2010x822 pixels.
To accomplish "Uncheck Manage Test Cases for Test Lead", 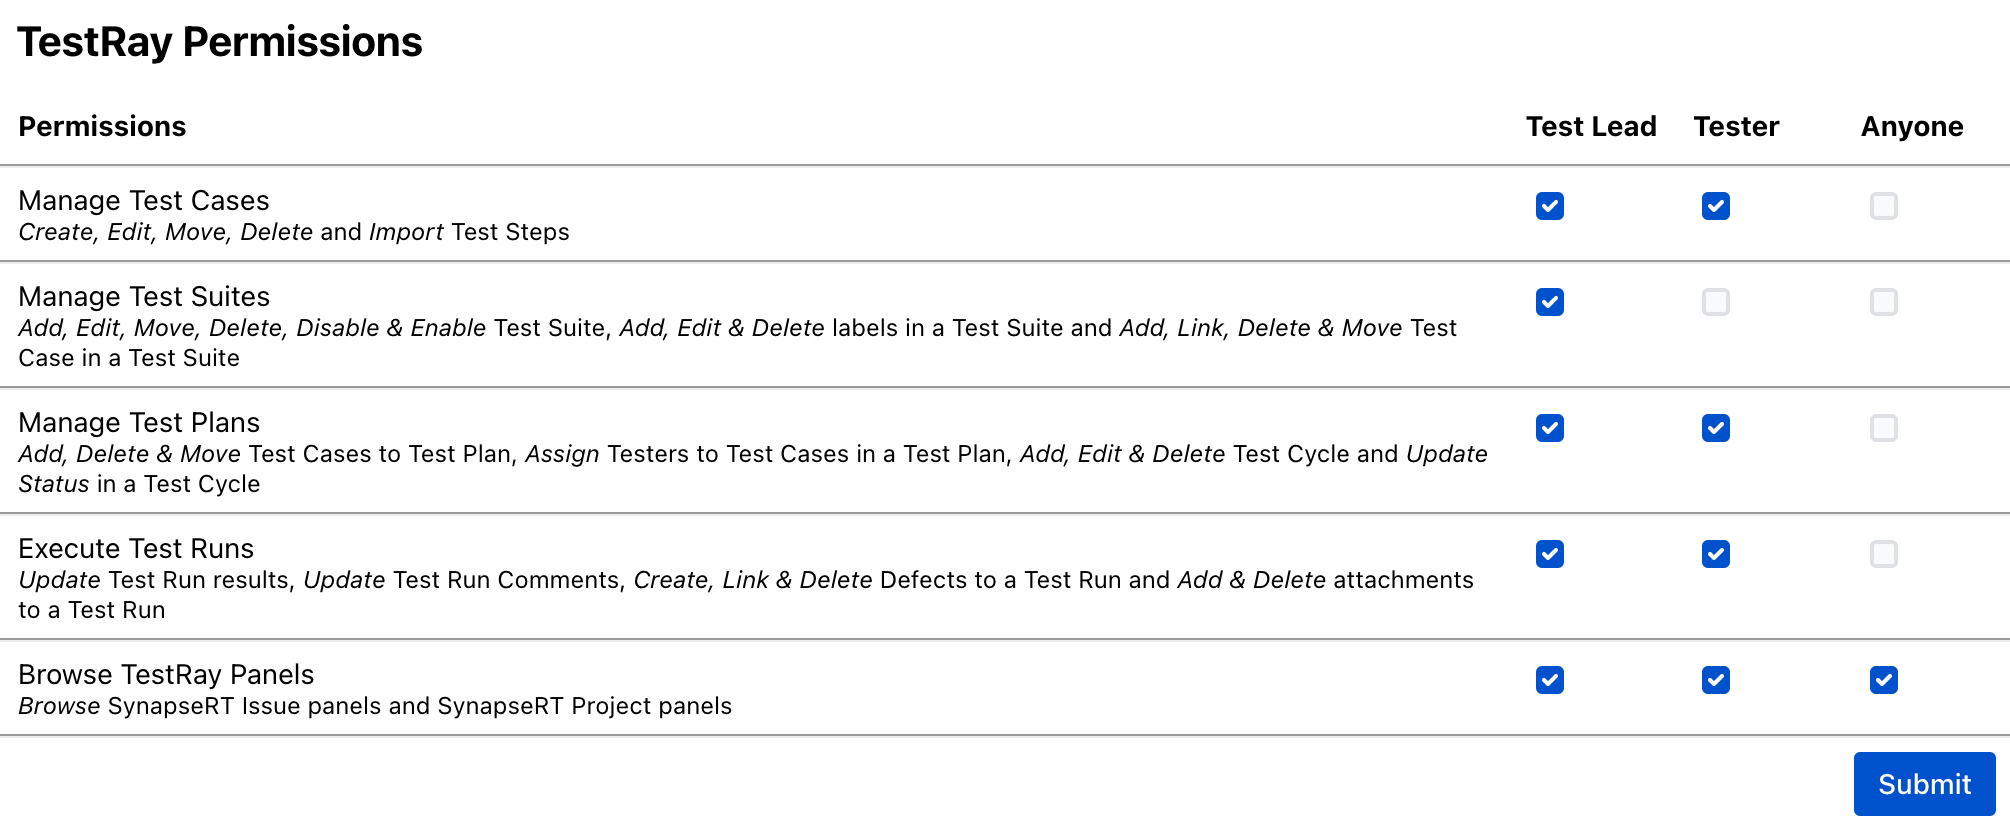I will 1550,206.
